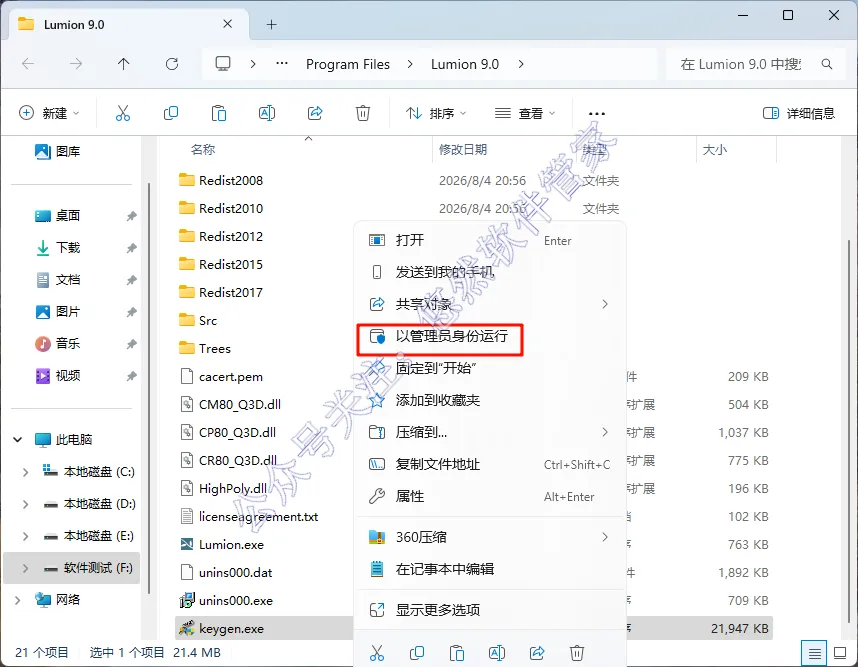Image resolution: width=858 pixels, height=667 pixels.
Task: Close the Lumion 9.0 tab
Action: tap(228, 24)
